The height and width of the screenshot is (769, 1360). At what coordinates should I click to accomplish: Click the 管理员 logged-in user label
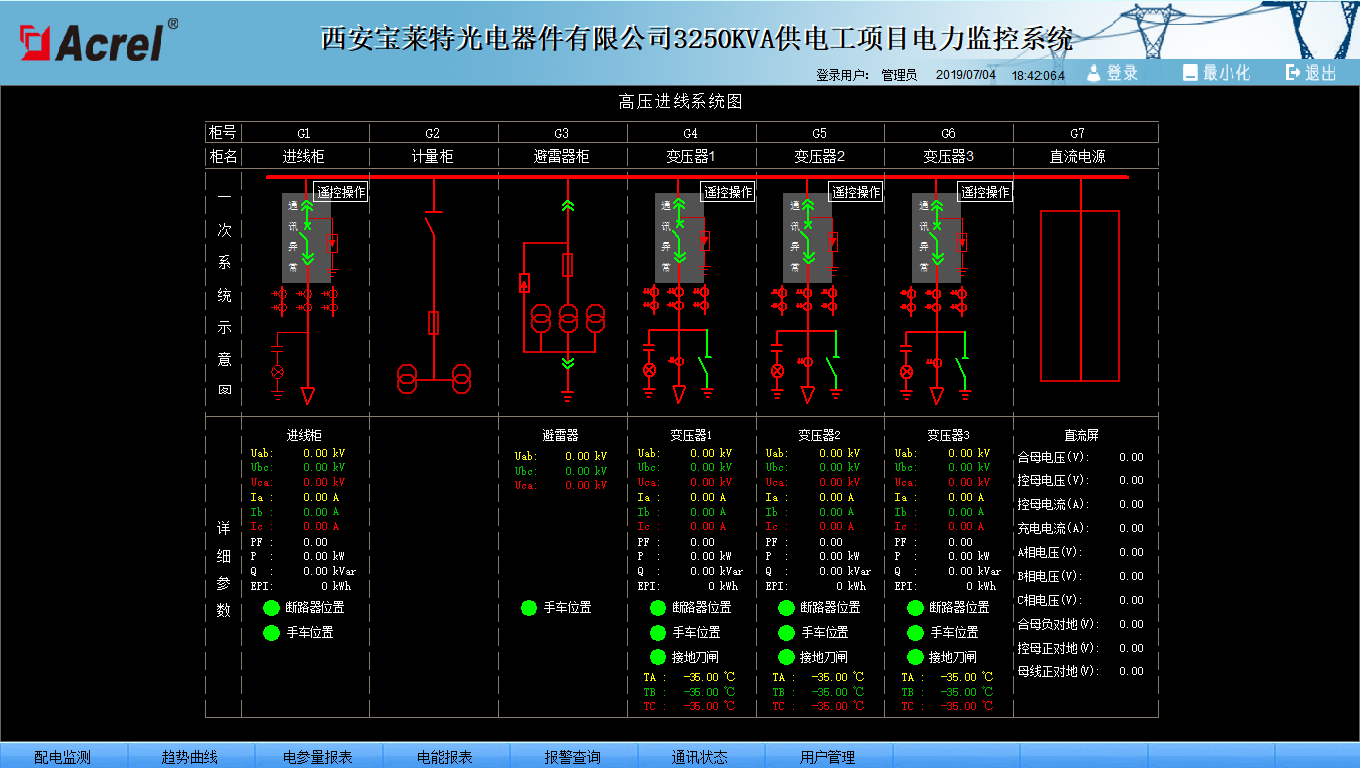tap(899, 75)
